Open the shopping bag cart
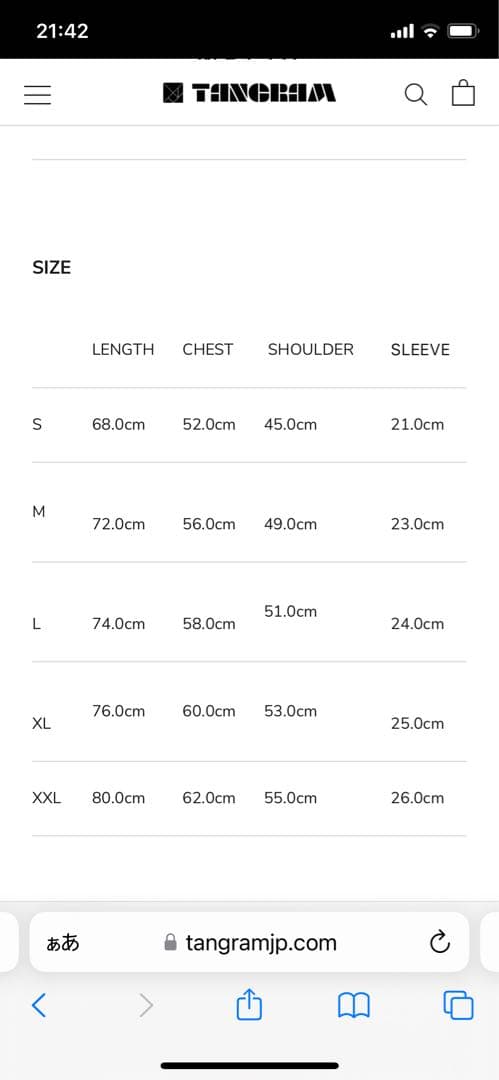 (x=463, y=93)
